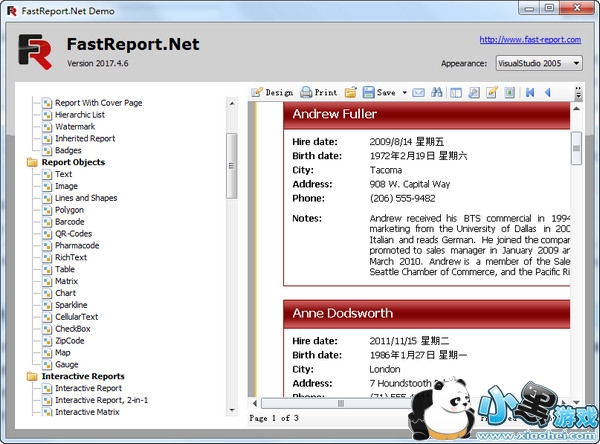Open Find with the binoculars icon
Image resolution: width=600 pixels, height=444 pixels.
coord(437,93)
